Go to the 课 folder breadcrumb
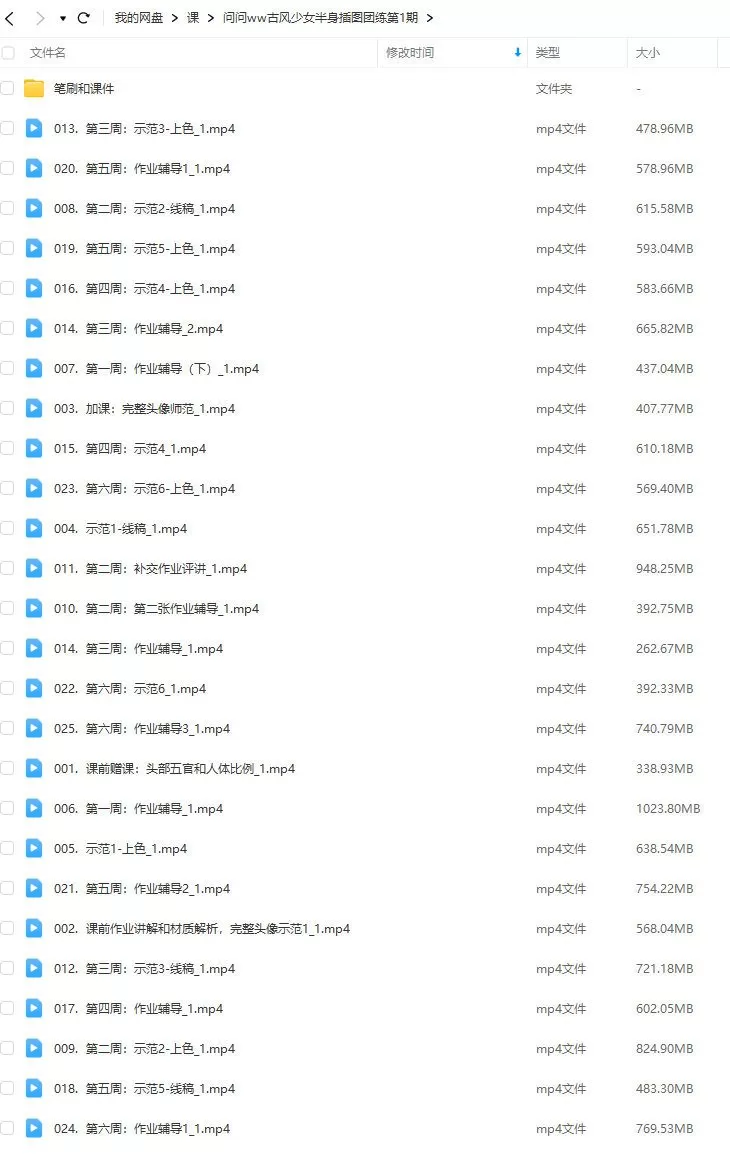This screenshot has width=730, height=1156. 193,18
